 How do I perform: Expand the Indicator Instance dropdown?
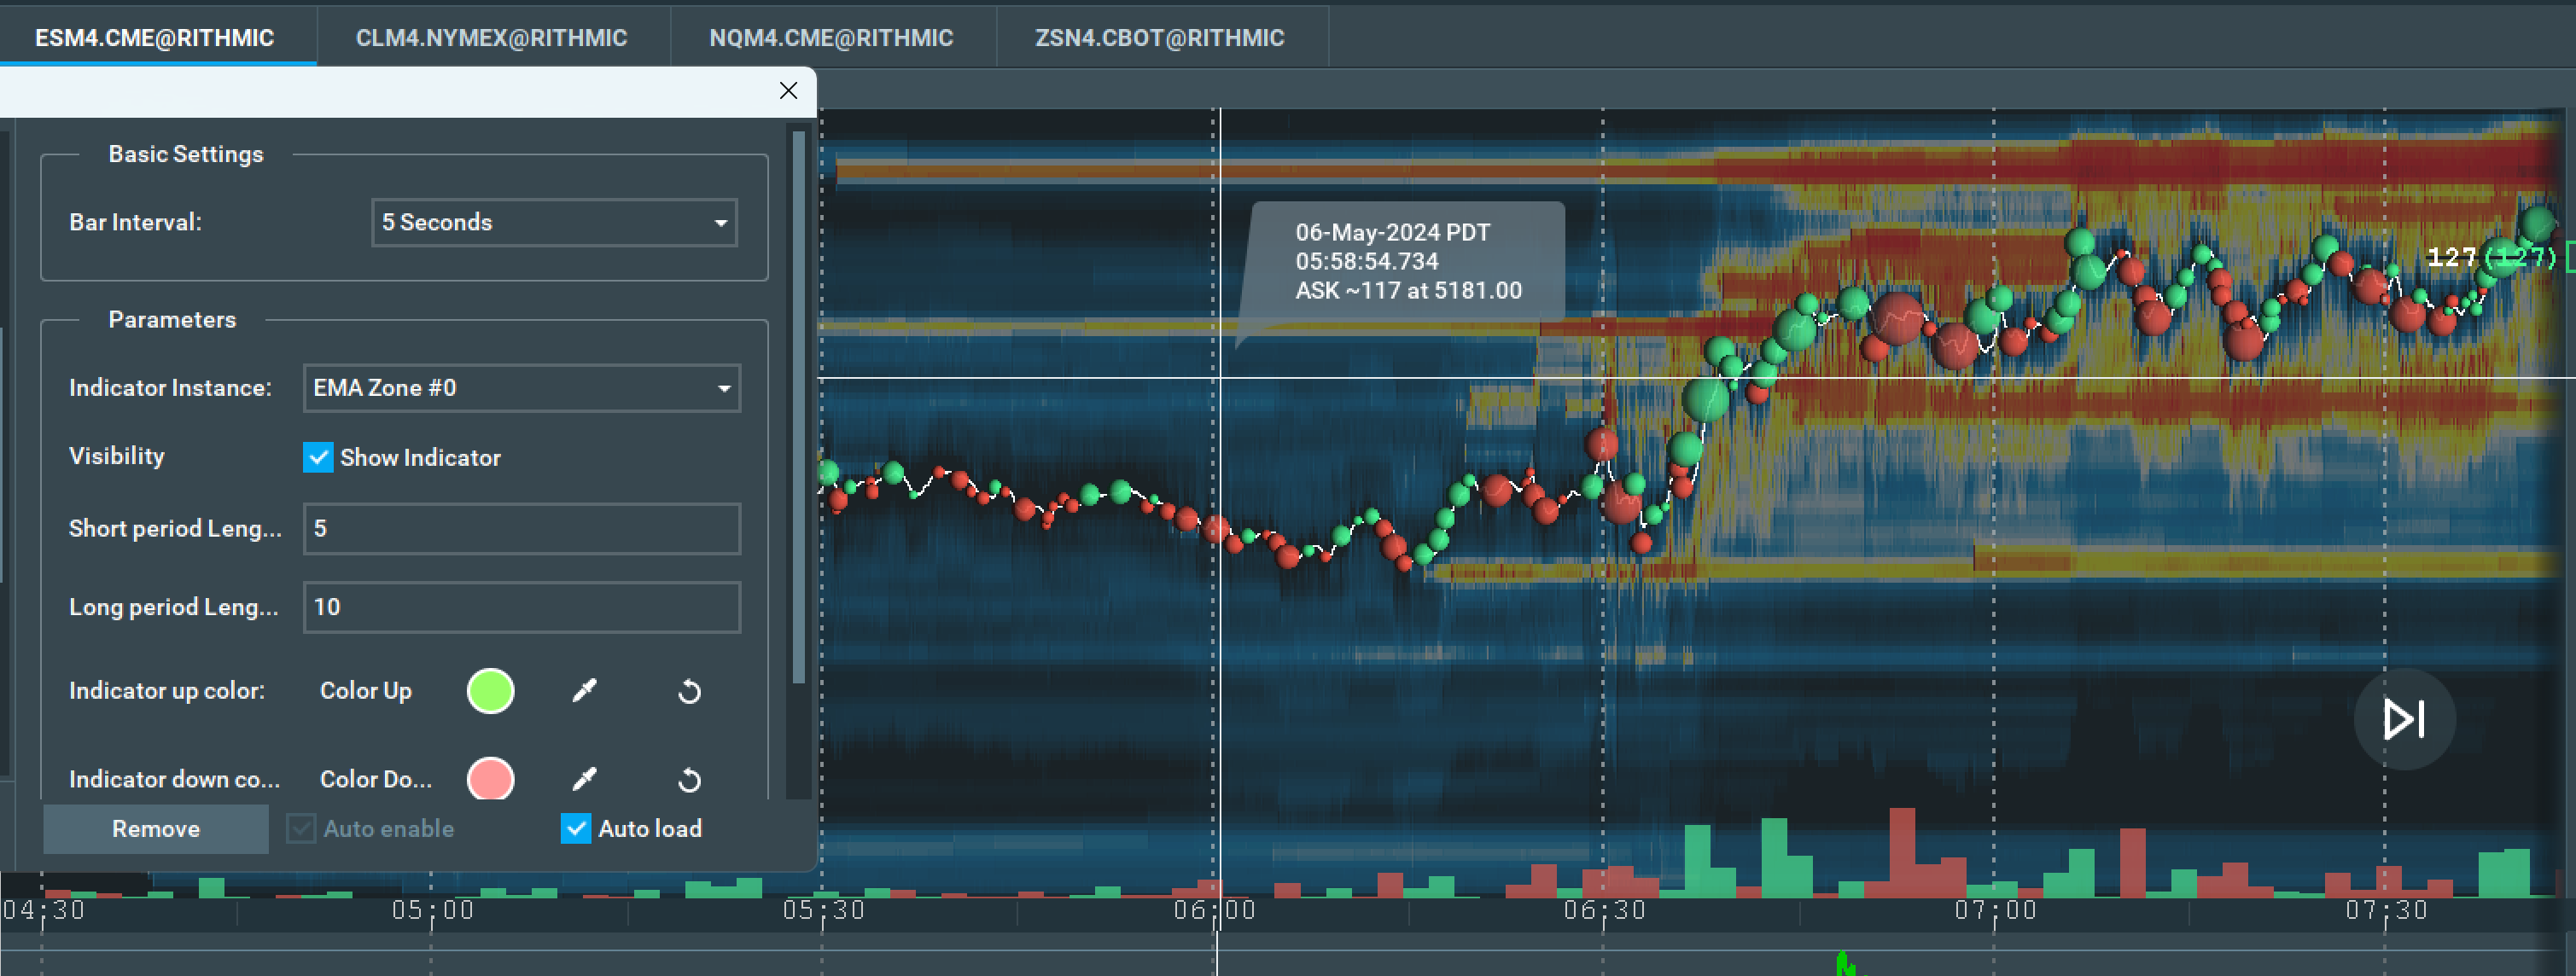tap(521, 388)
